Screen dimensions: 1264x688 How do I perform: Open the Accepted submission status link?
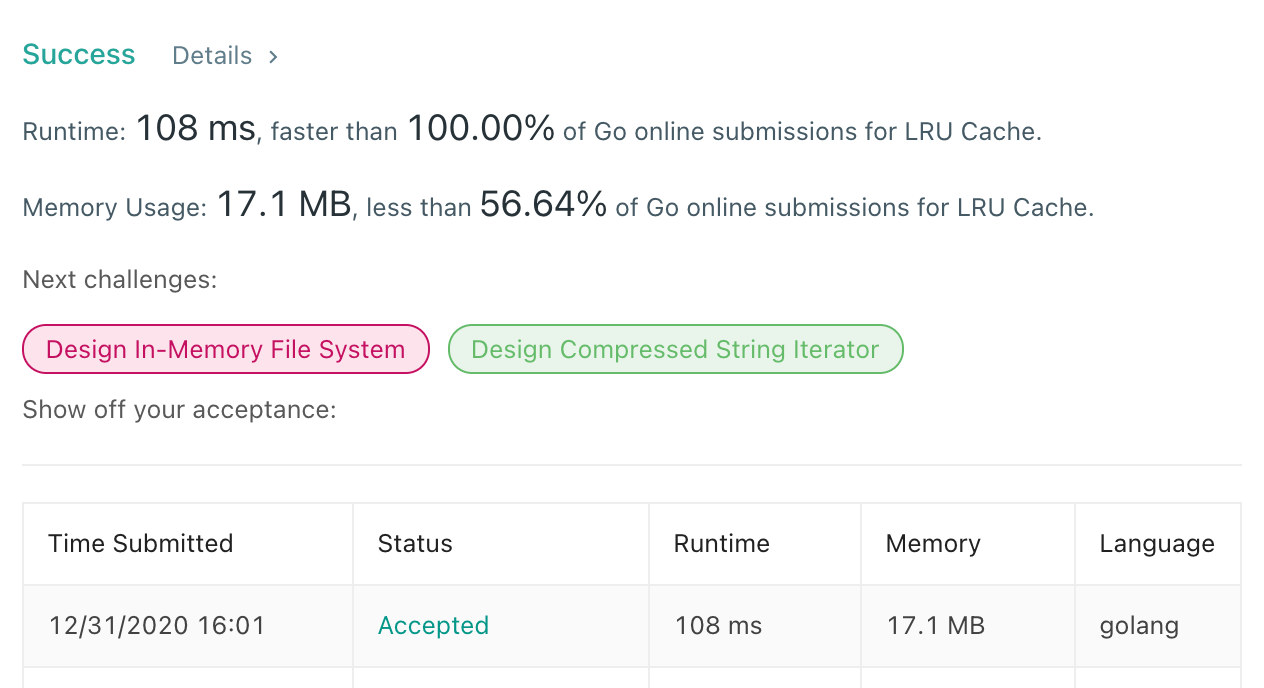(x=433, y=626)
